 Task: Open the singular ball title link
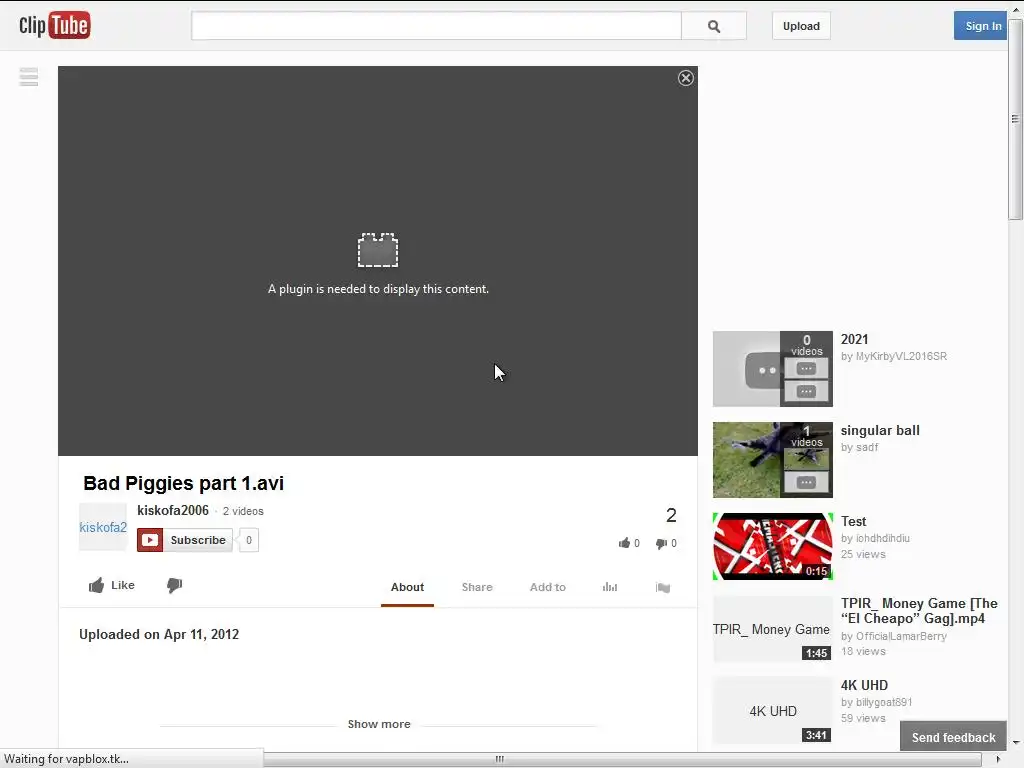[x=880, y=430]
